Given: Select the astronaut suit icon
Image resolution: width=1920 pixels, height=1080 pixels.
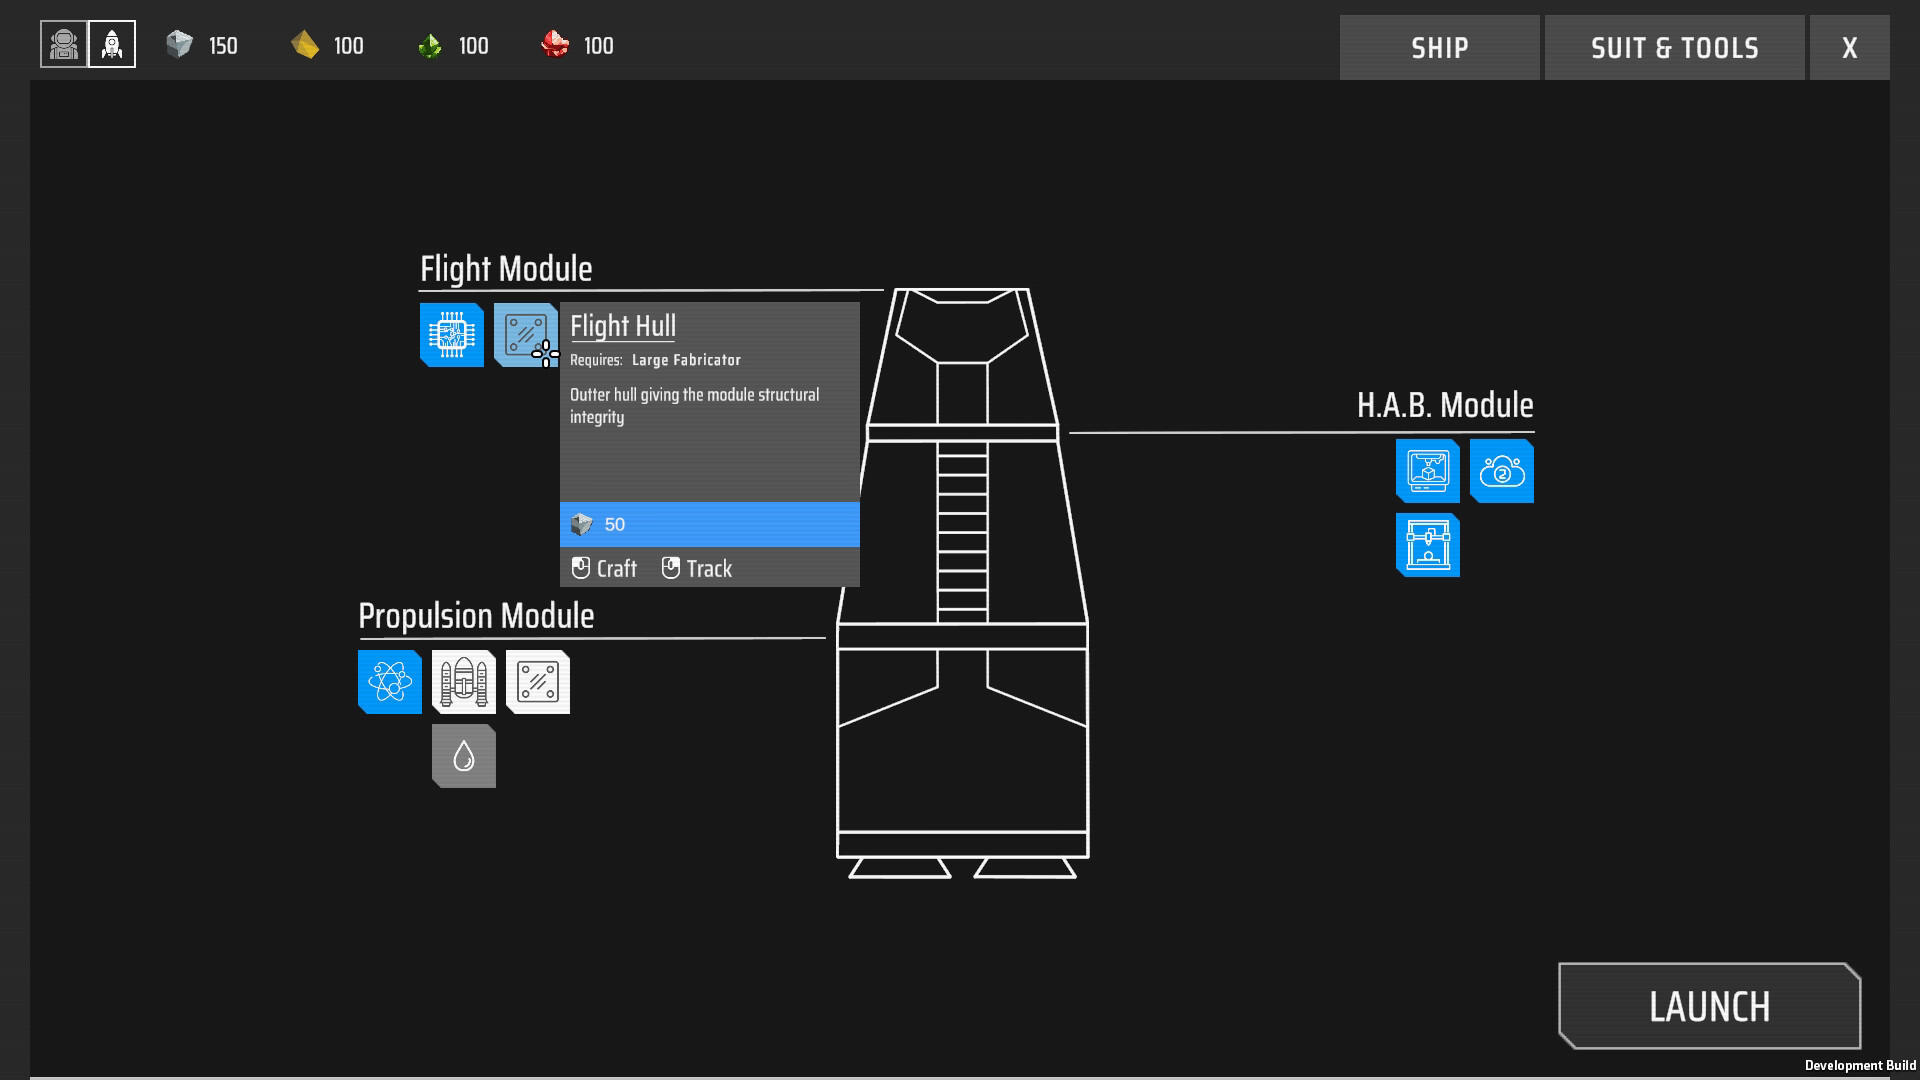Looking at the screenshot, I should [x=64, y=45].
